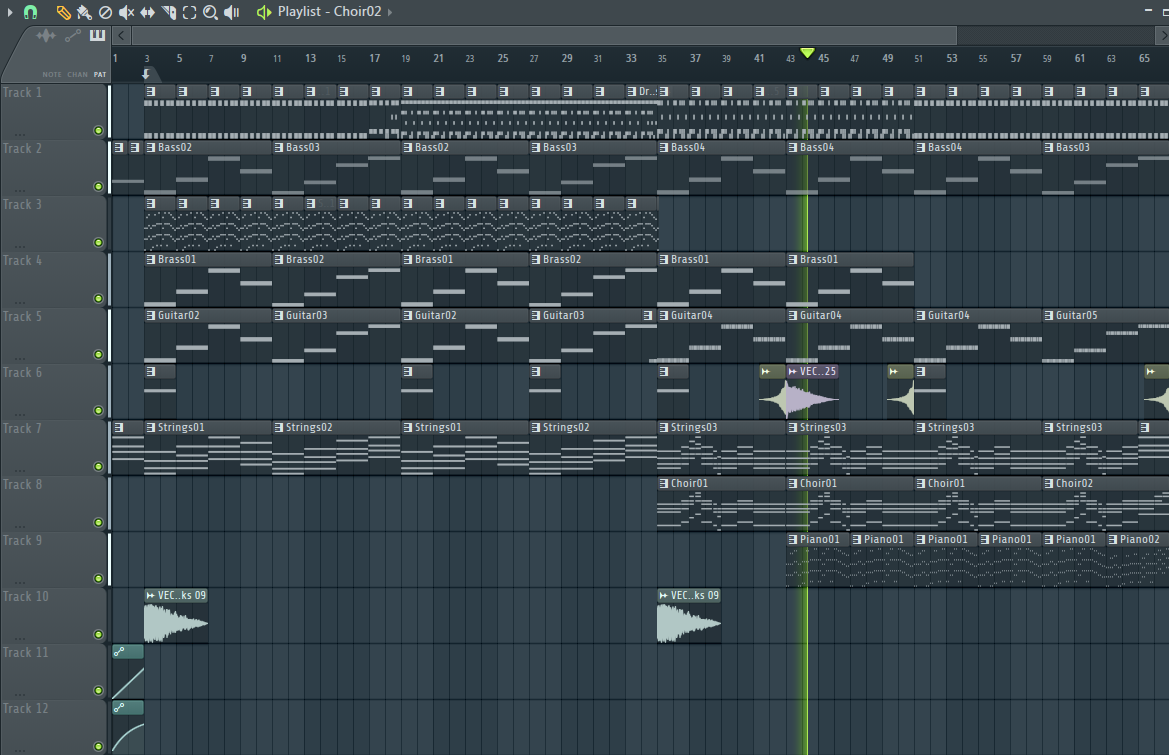Viewport: 1169px width, 755px height.
Task: Click the Track 11 automation ramp clip
Action: tap(127, 672)
